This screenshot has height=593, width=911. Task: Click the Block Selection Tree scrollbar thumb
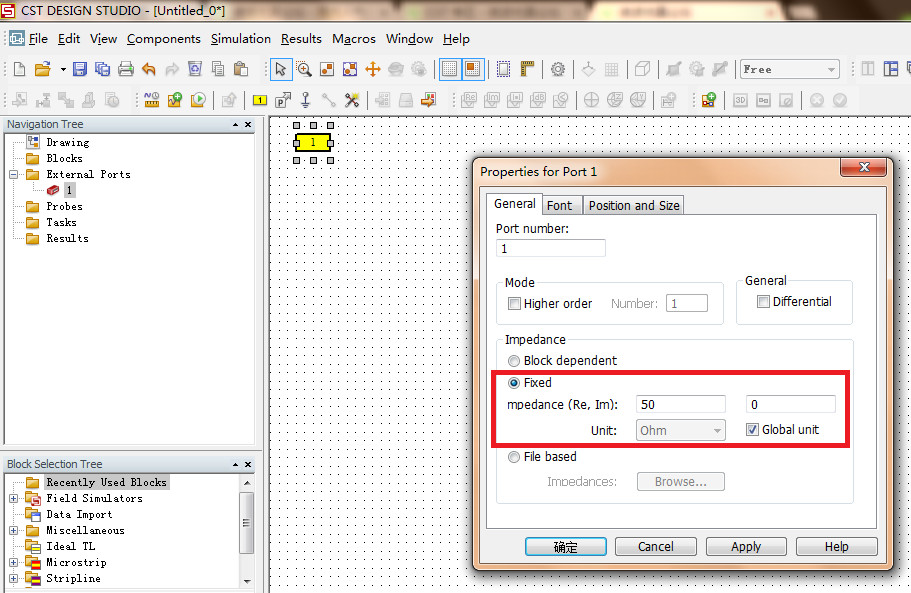[x=246, y=522]
